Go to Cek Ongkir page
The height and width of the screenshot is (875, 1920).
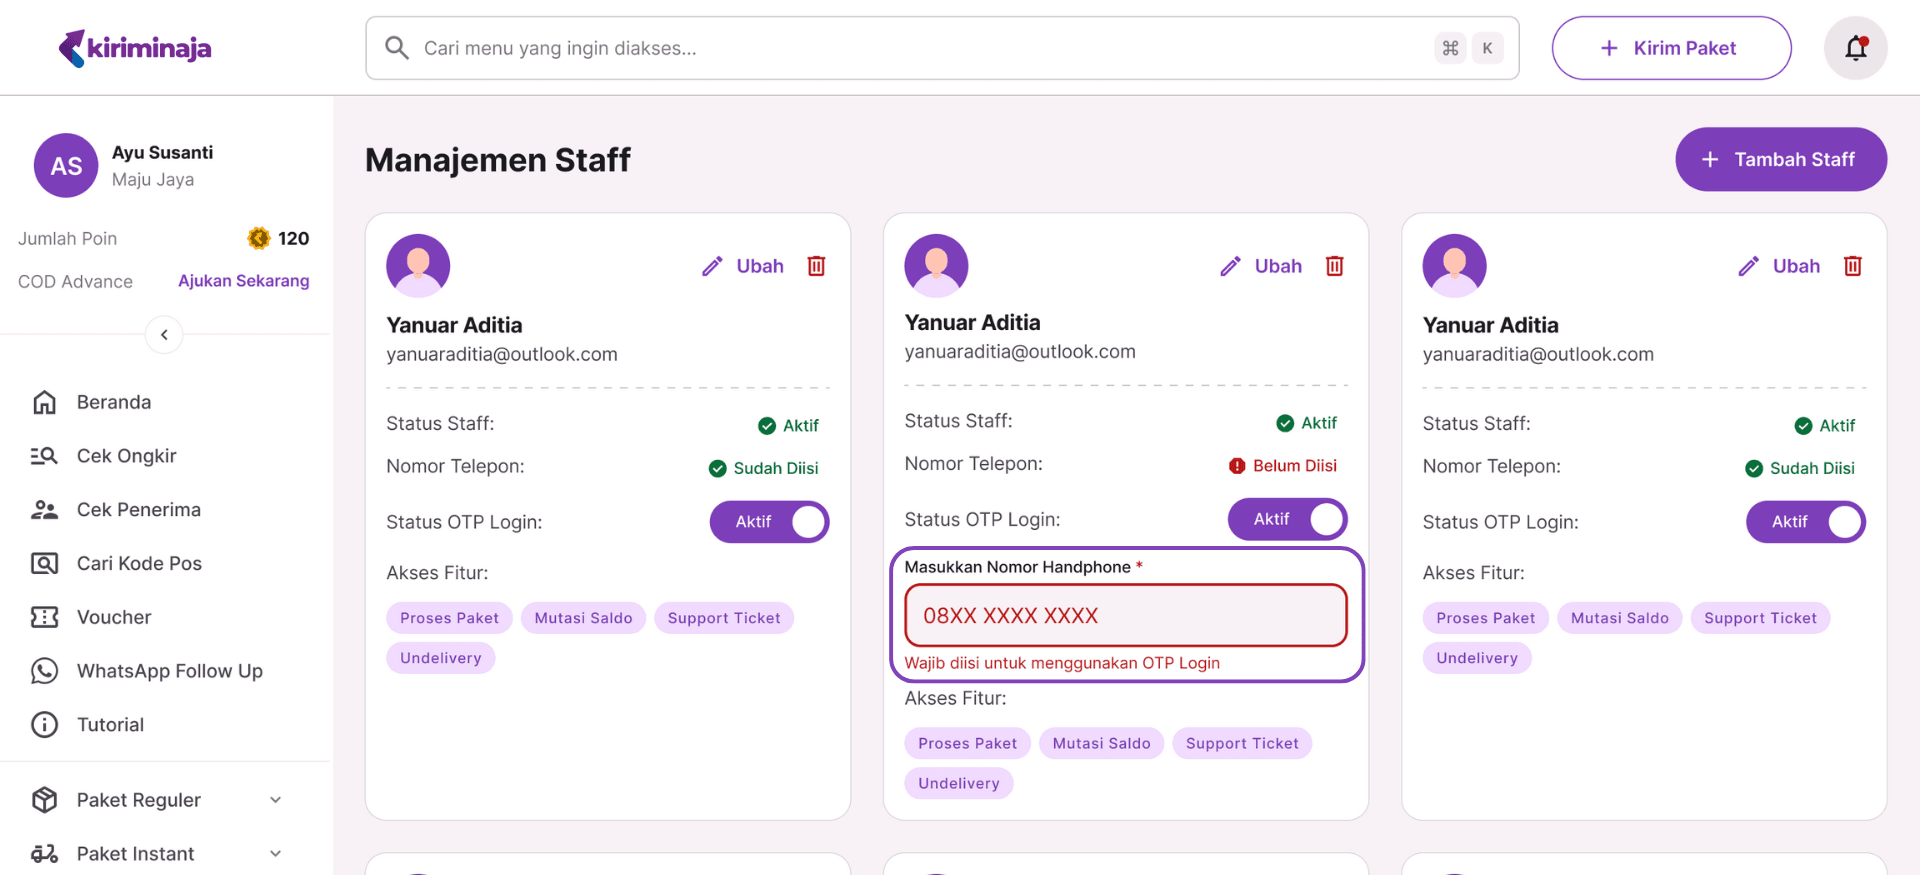click(x=126, y=456)
